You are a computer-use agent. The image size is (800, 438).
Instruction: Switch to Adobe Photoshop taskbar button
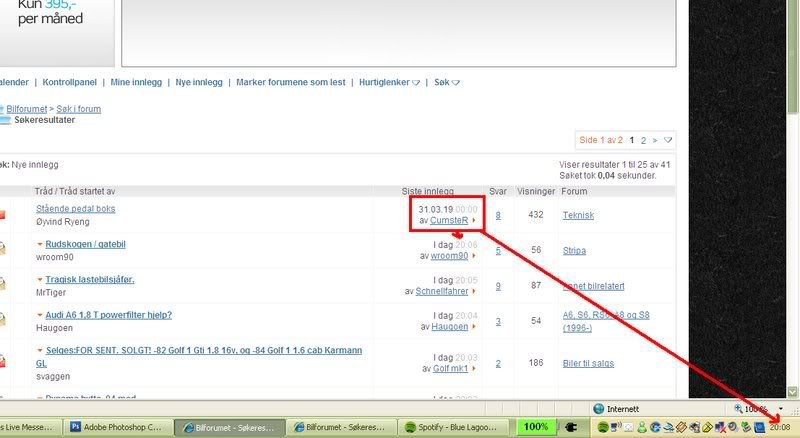tap(117, 427)
